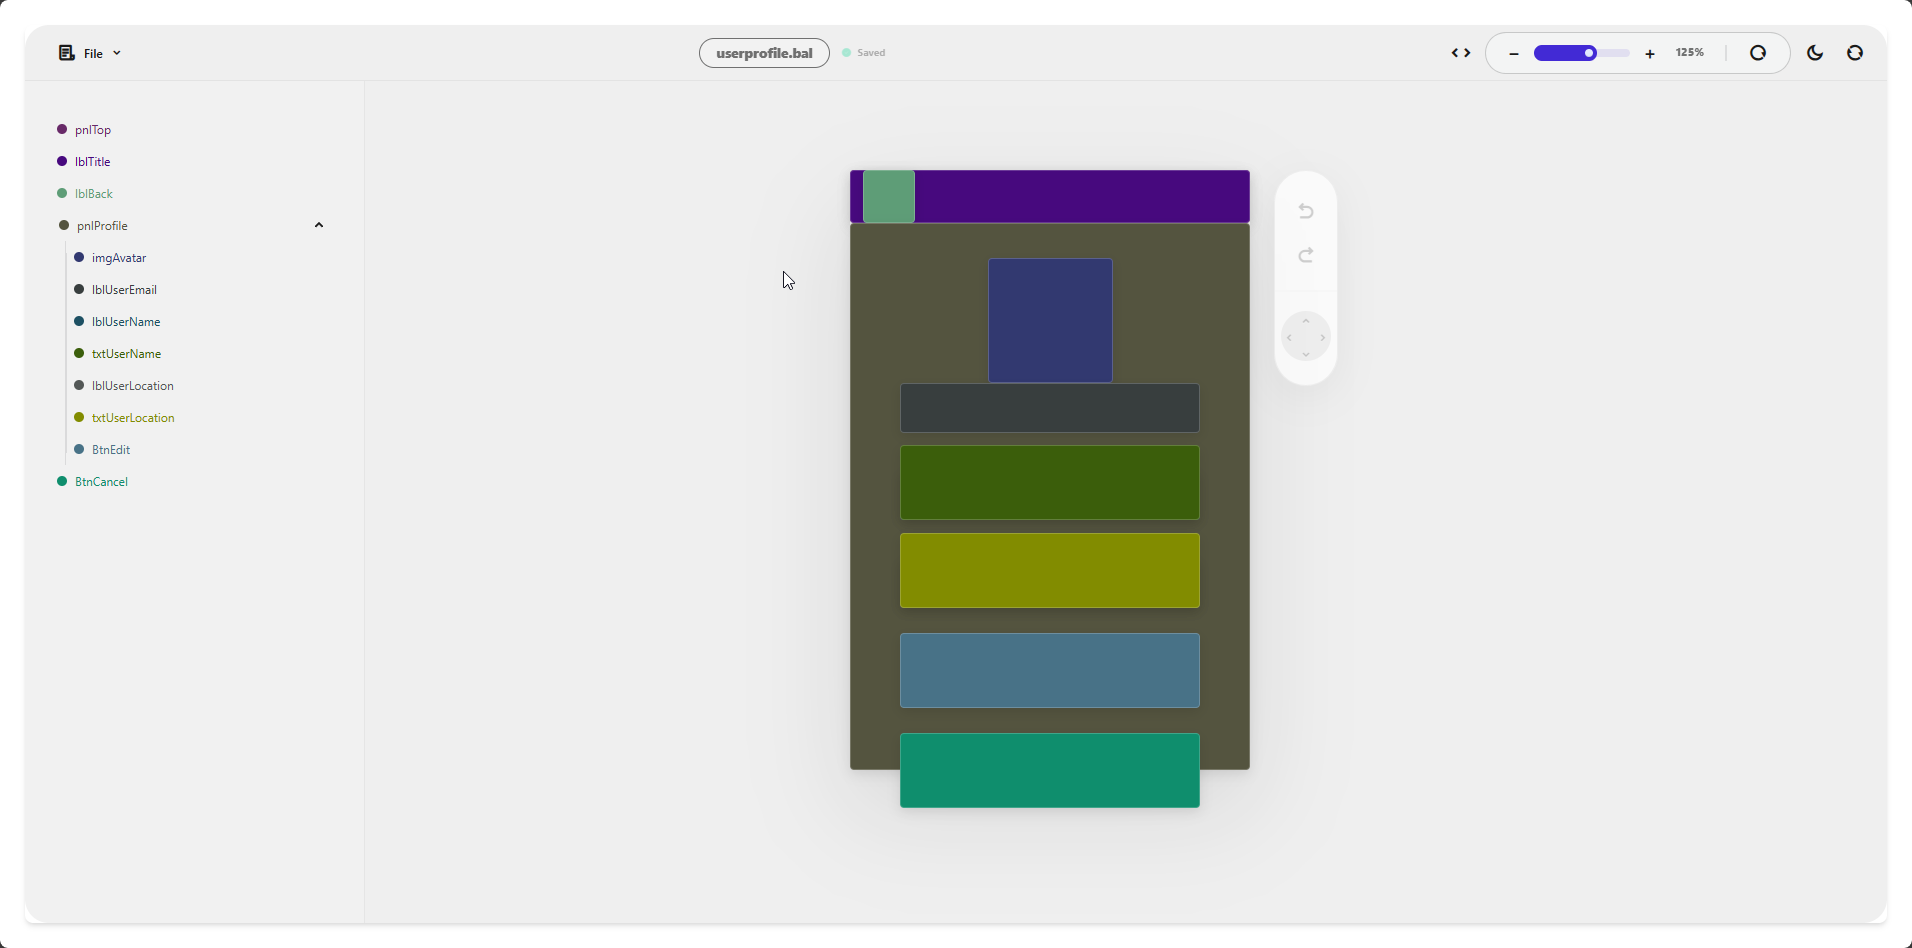
Task: Click the pan up arrow
Action: coord(1306,321)
